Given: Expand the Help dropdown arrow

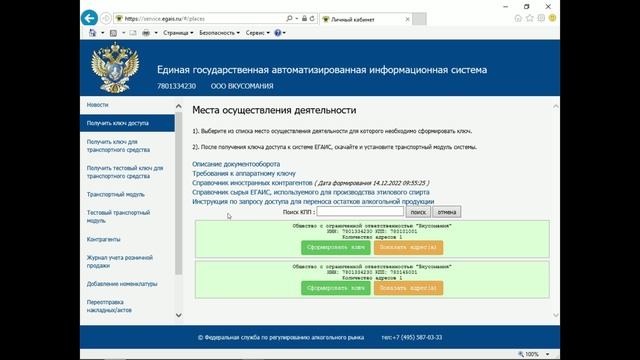Looking at the screenshot, I should click(284, 33).
